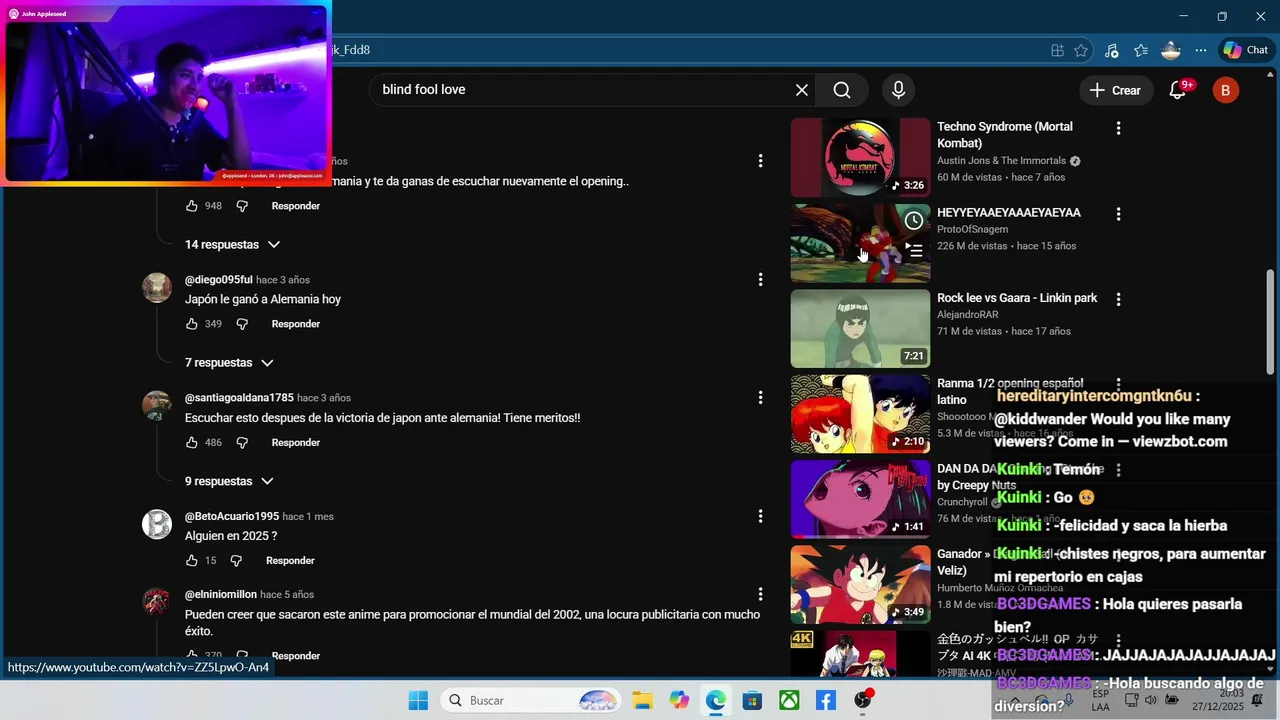Dislike the comment with 948 likes
The height and width of the screenshot is (720, 1280).
click(x=242, y=206)
